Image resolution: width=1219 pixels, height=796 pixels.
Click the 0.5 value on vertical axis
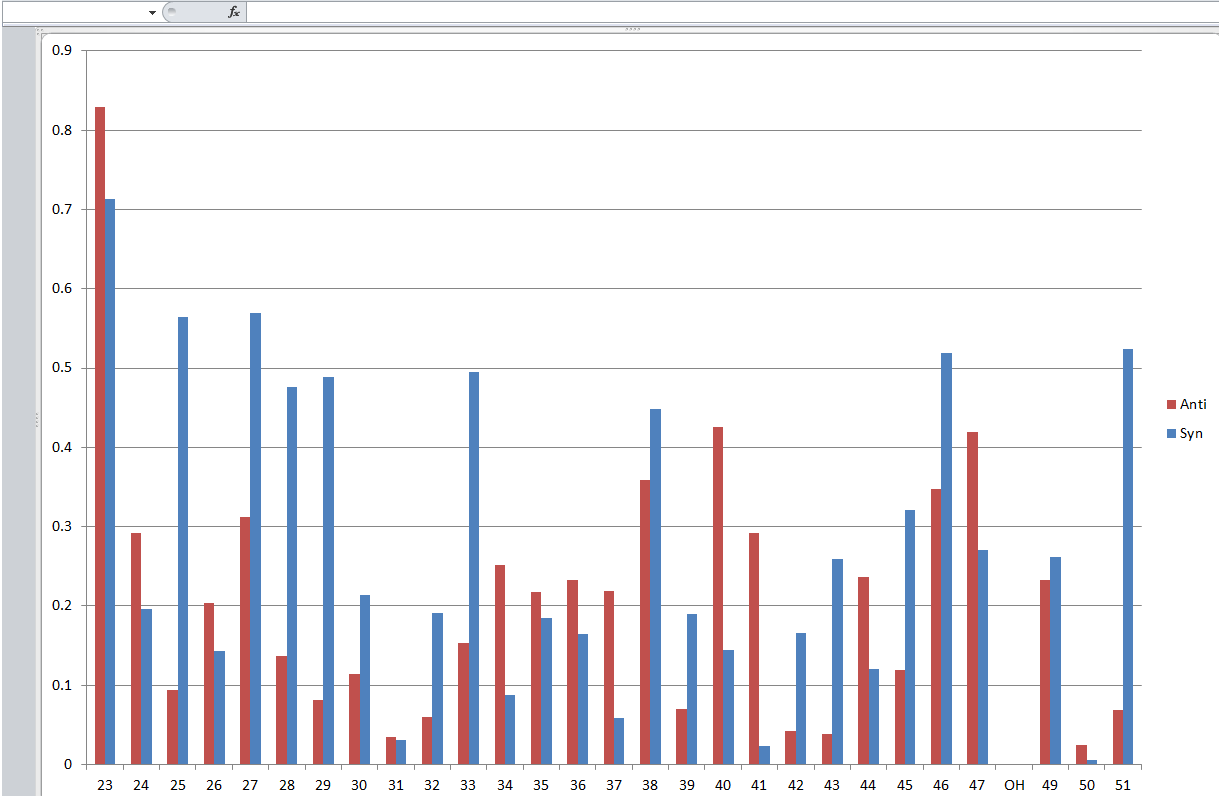tap(63, 368)
